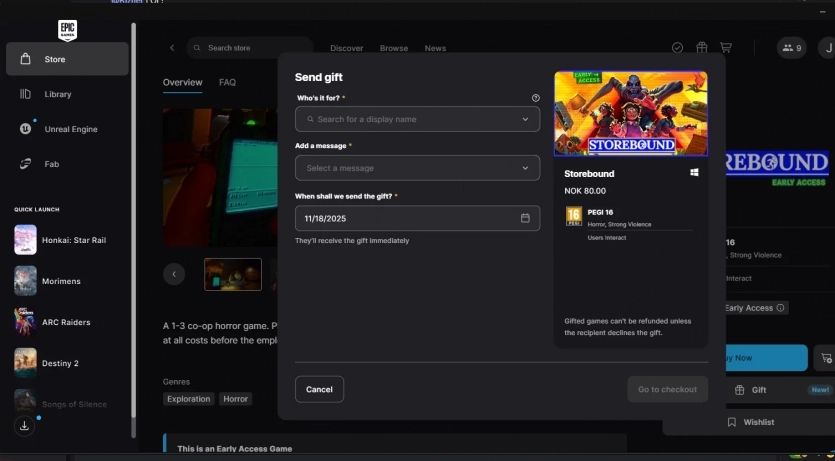
Task: Click the search magnifier icon in store bar
Action: (x=197, y=48)
